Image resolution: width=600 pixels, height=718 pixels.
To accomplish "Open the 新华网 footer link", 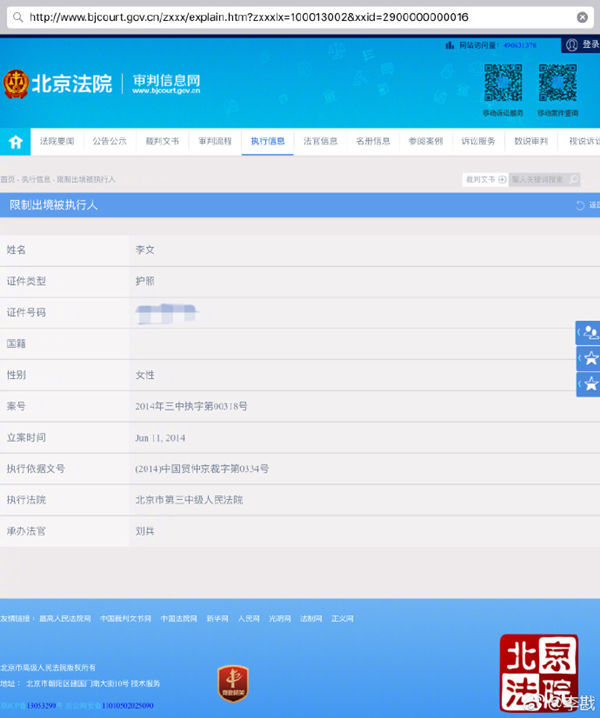I will (217, 619).
